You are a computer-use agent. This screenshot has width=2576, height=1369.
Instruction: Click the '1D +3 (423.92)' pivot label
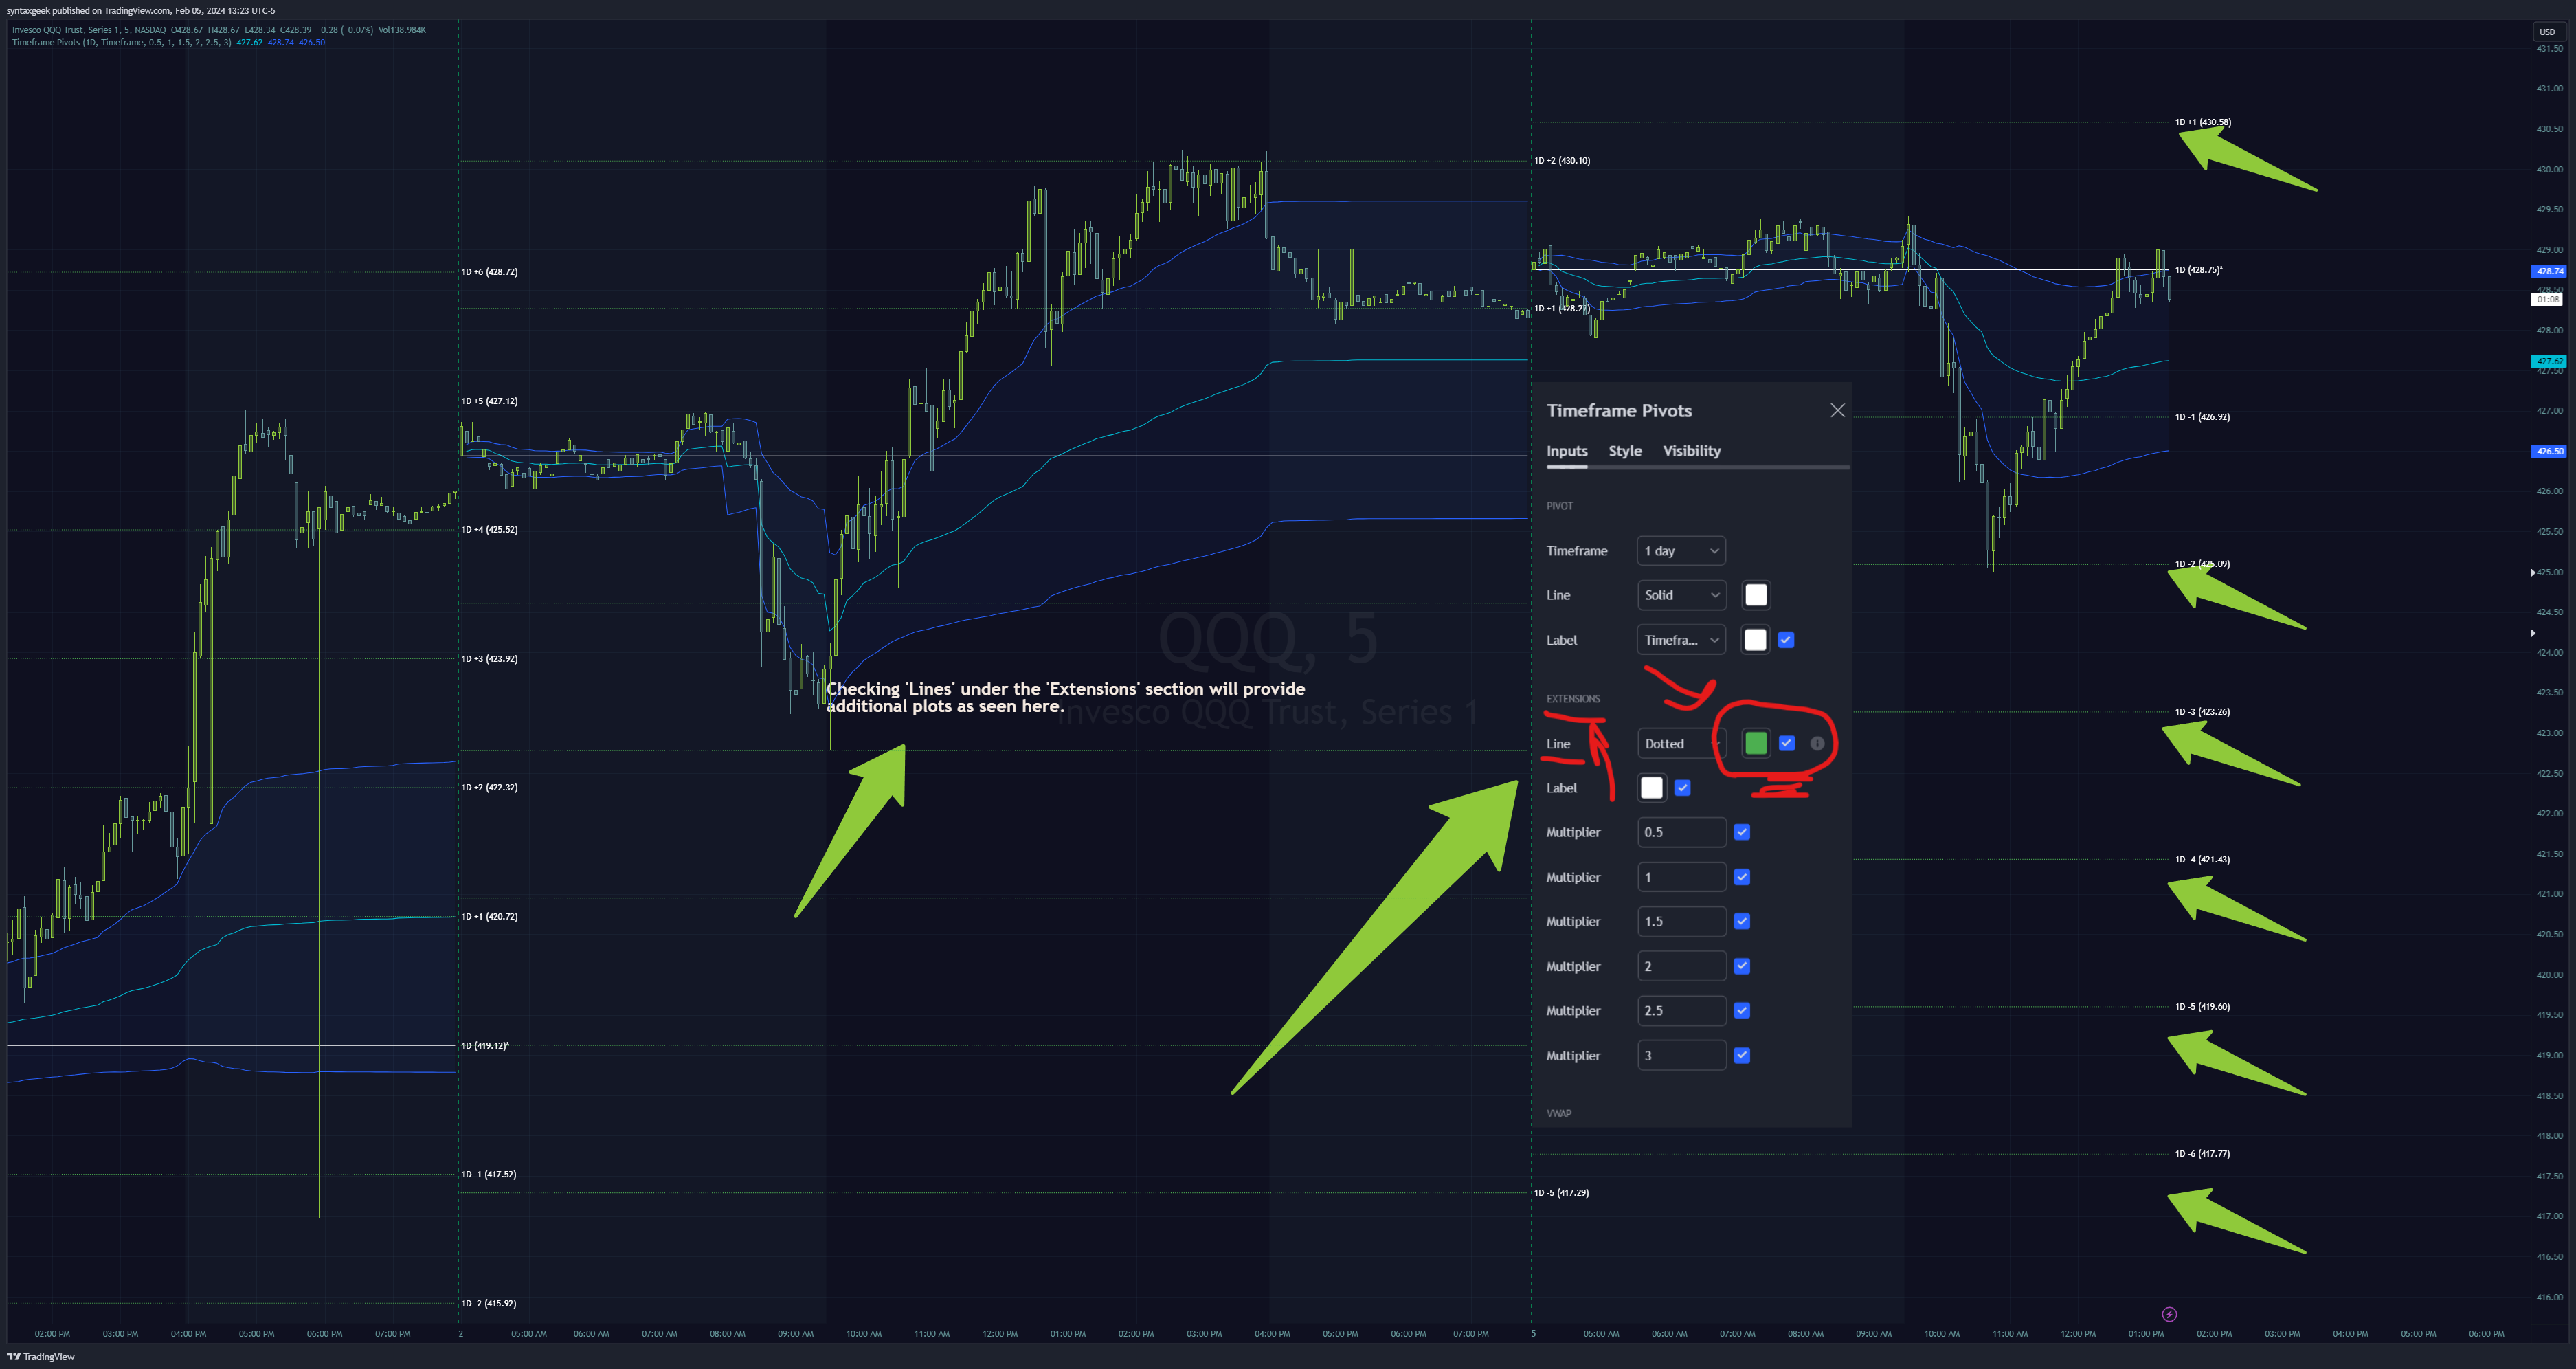(x=489, y=659)
